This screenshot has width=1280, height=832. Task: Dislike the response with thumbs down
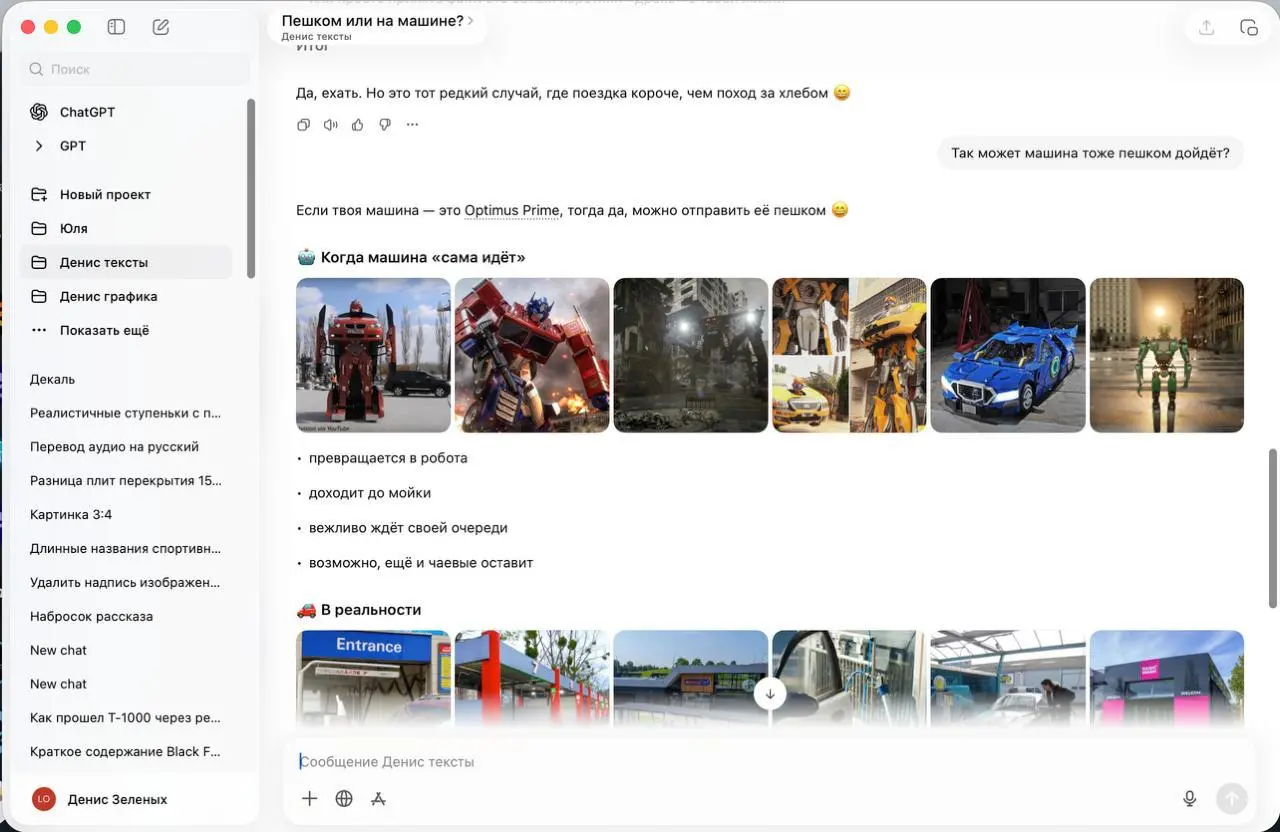click(385, 125)
